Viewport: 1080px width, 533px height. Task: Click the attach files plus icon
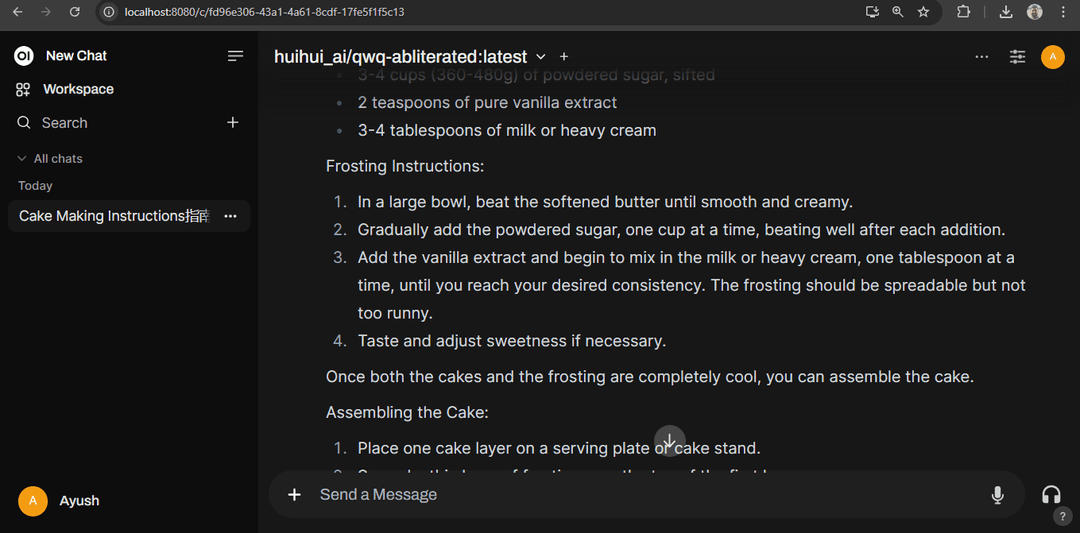(x=294, y=494)
